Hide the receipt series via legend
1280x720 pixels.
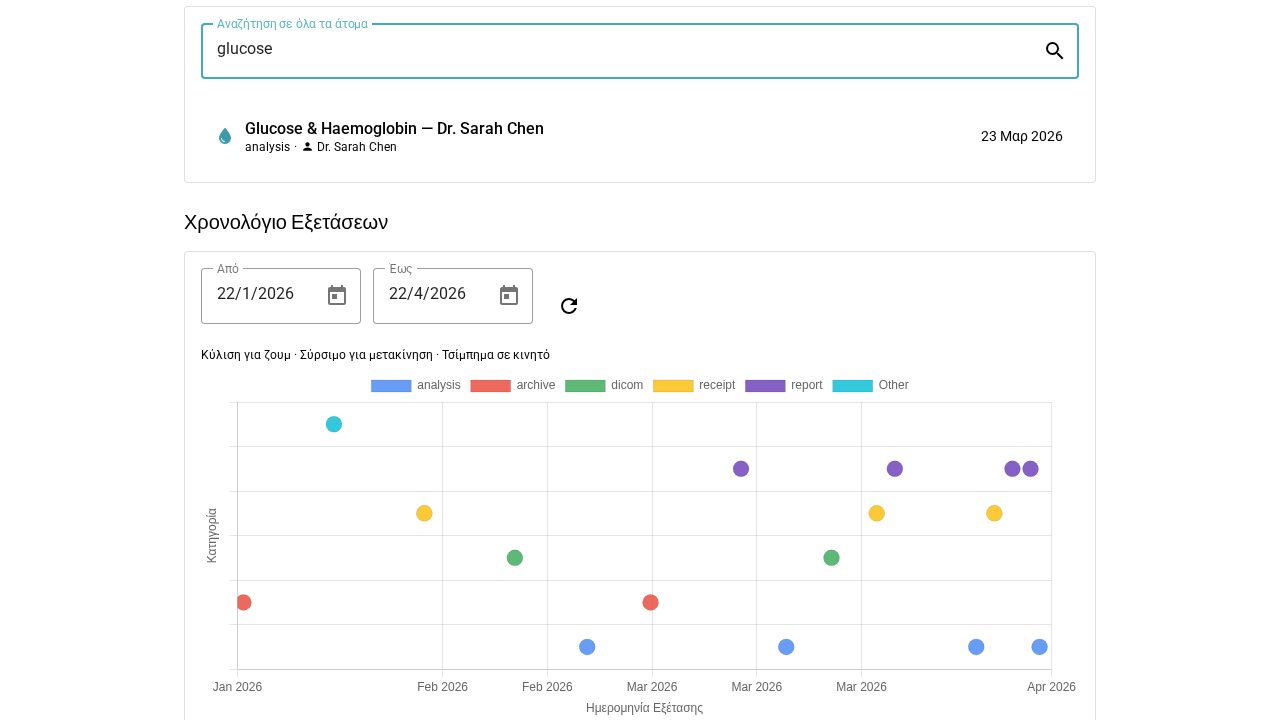coord(694,385)
